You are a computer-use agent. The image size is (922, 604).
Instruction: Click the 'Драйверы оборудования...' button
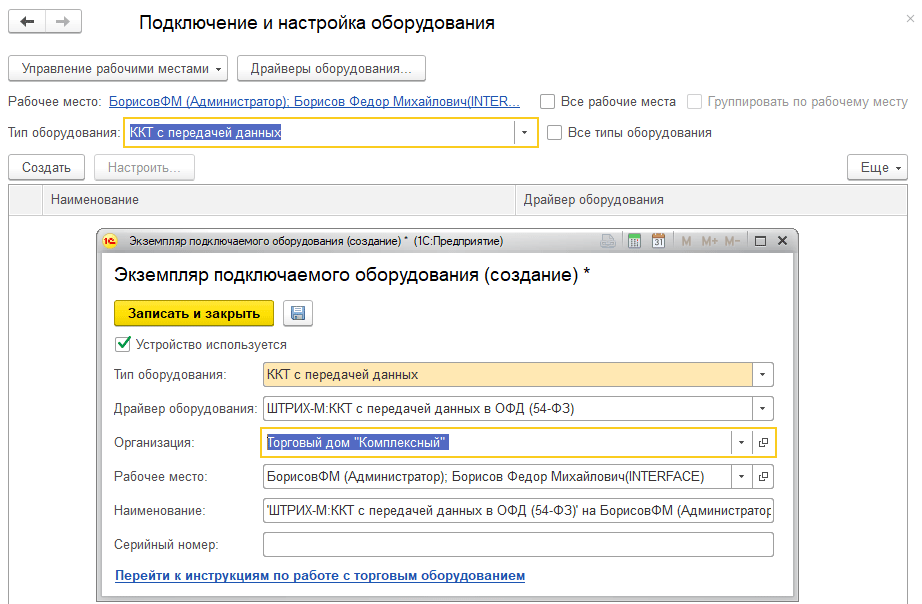click(331, 68)
